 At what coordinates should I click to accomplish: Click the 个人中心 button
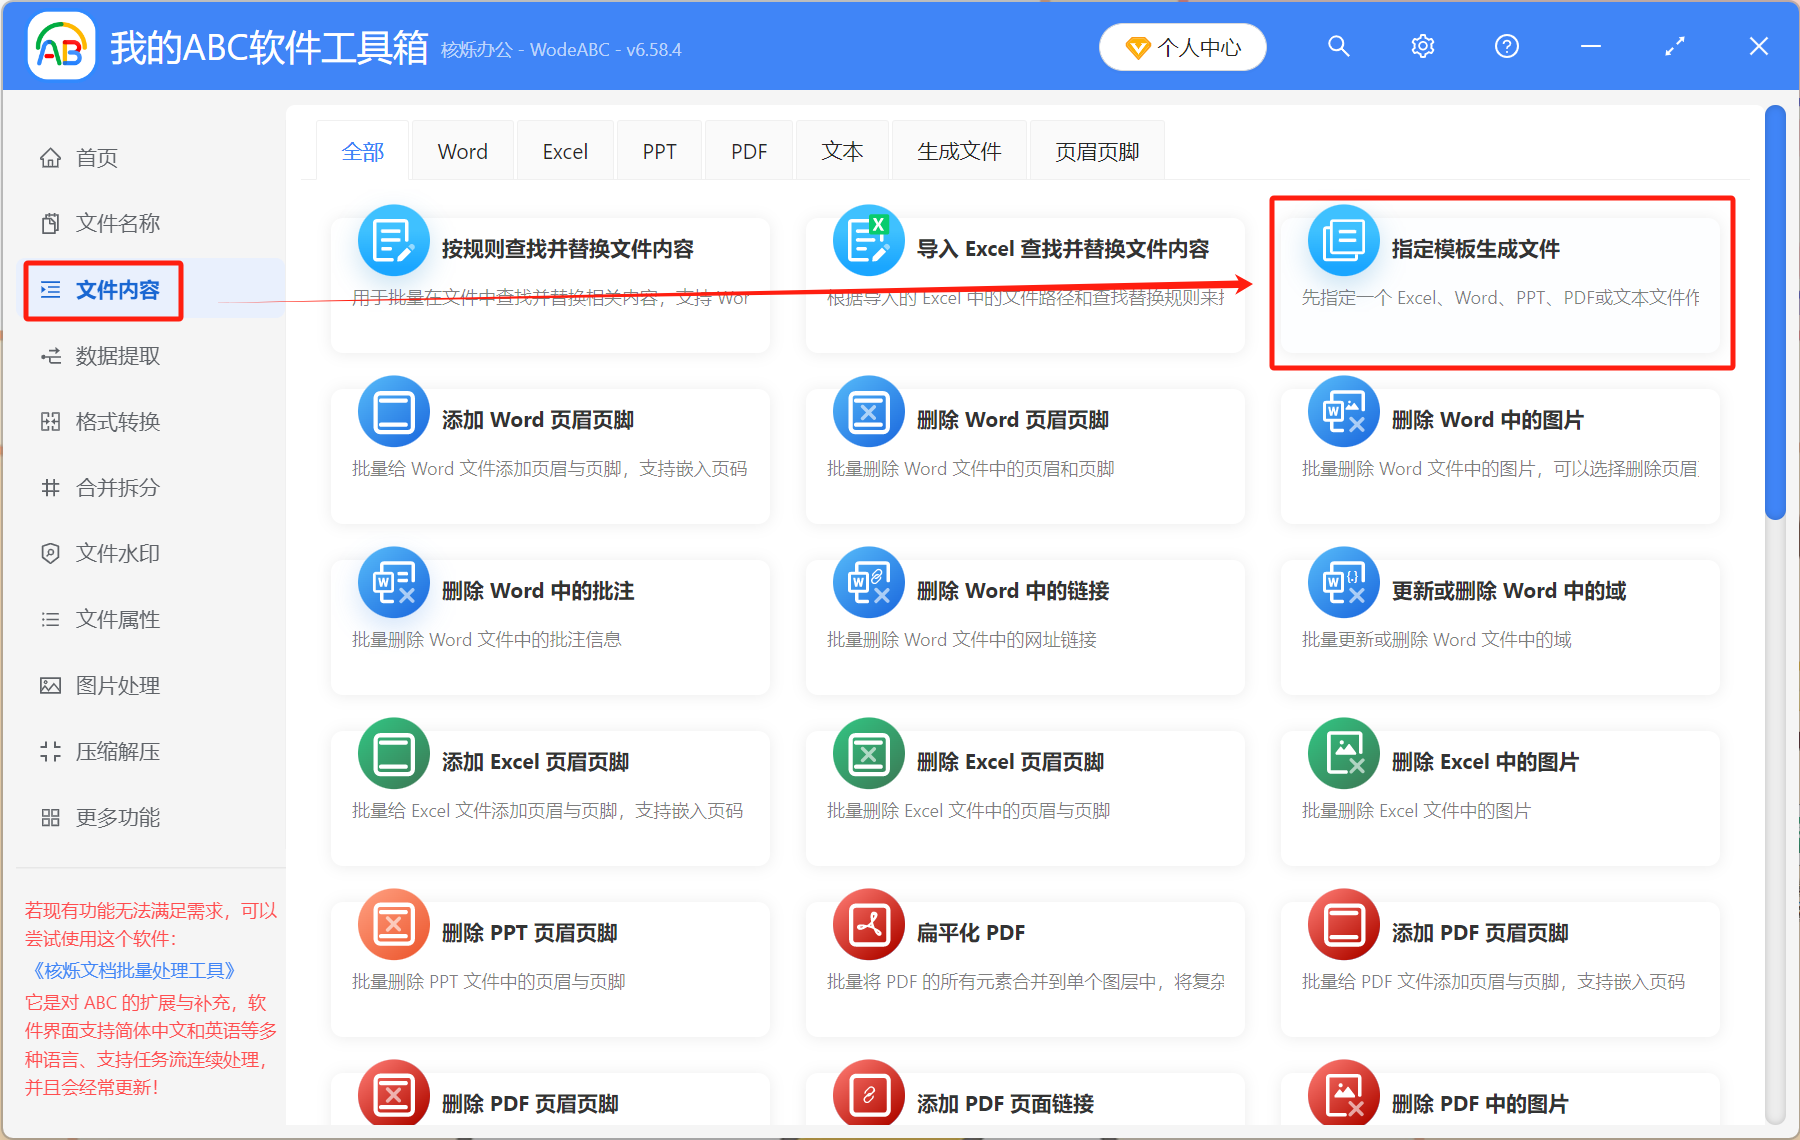coord(1182,46)
